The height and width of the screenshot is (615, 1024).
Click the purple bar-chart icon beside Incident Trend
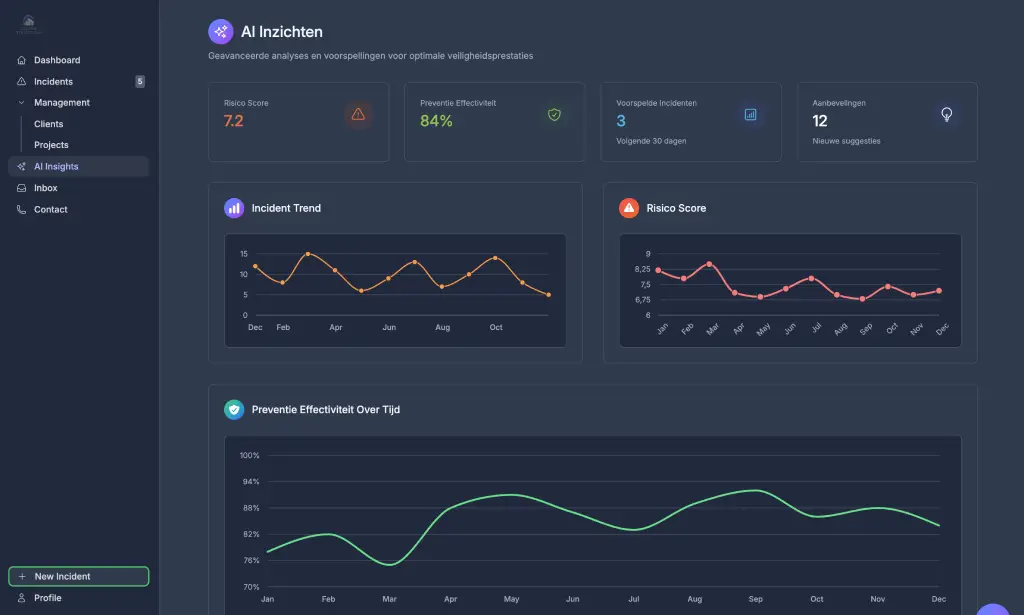[233, 208]
